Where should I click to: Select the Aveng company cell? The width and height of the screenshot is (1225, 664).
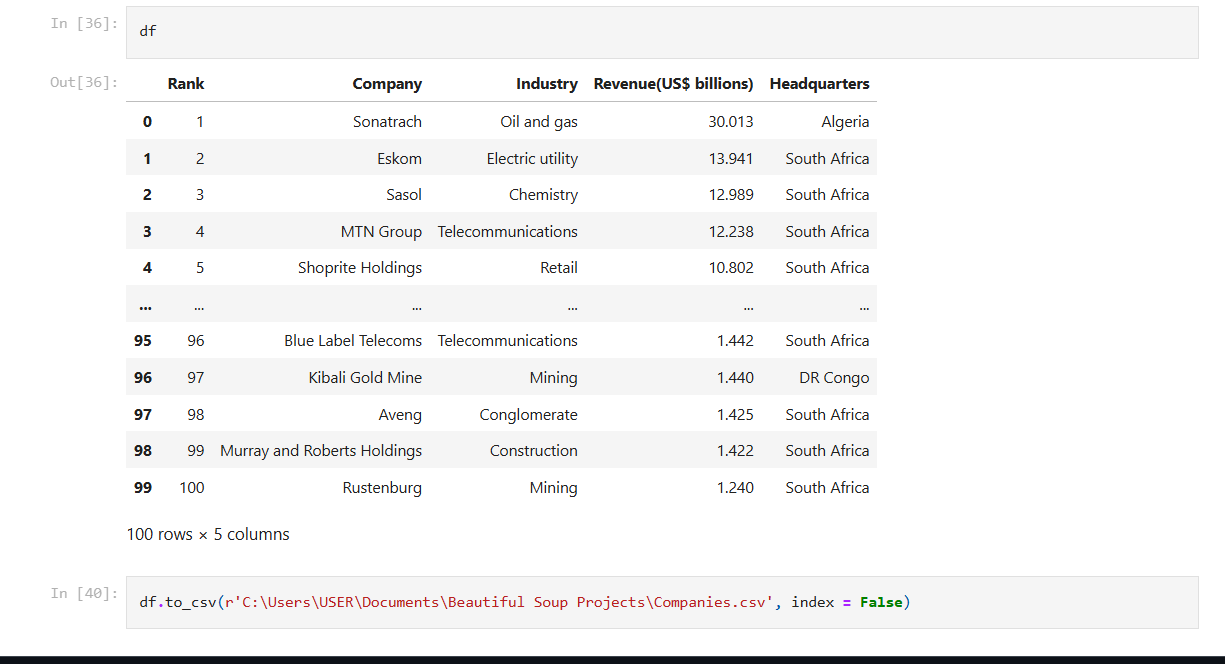400,414
